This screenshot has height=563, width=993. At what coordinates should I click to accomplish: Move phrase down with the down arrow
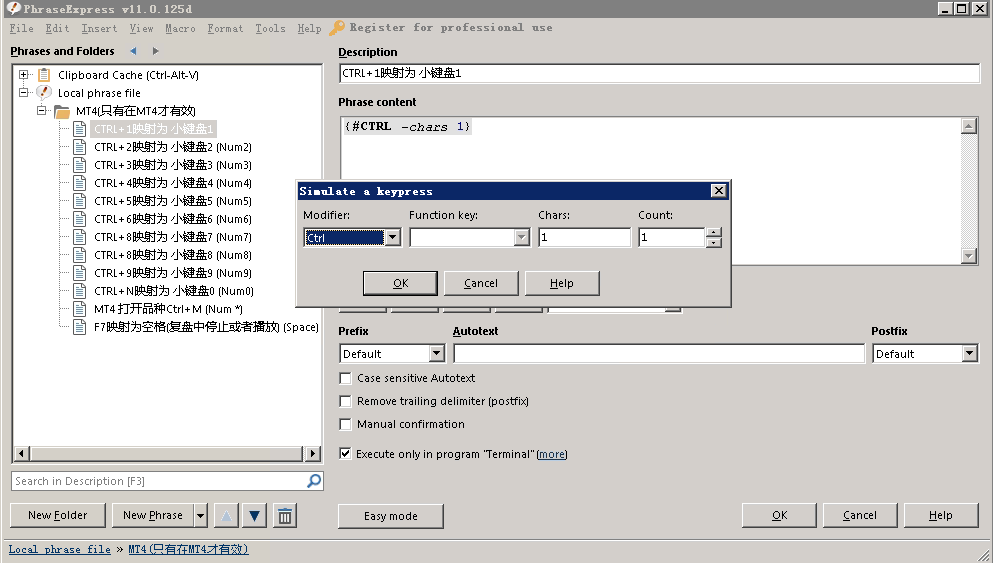click(x=254, y=516)
